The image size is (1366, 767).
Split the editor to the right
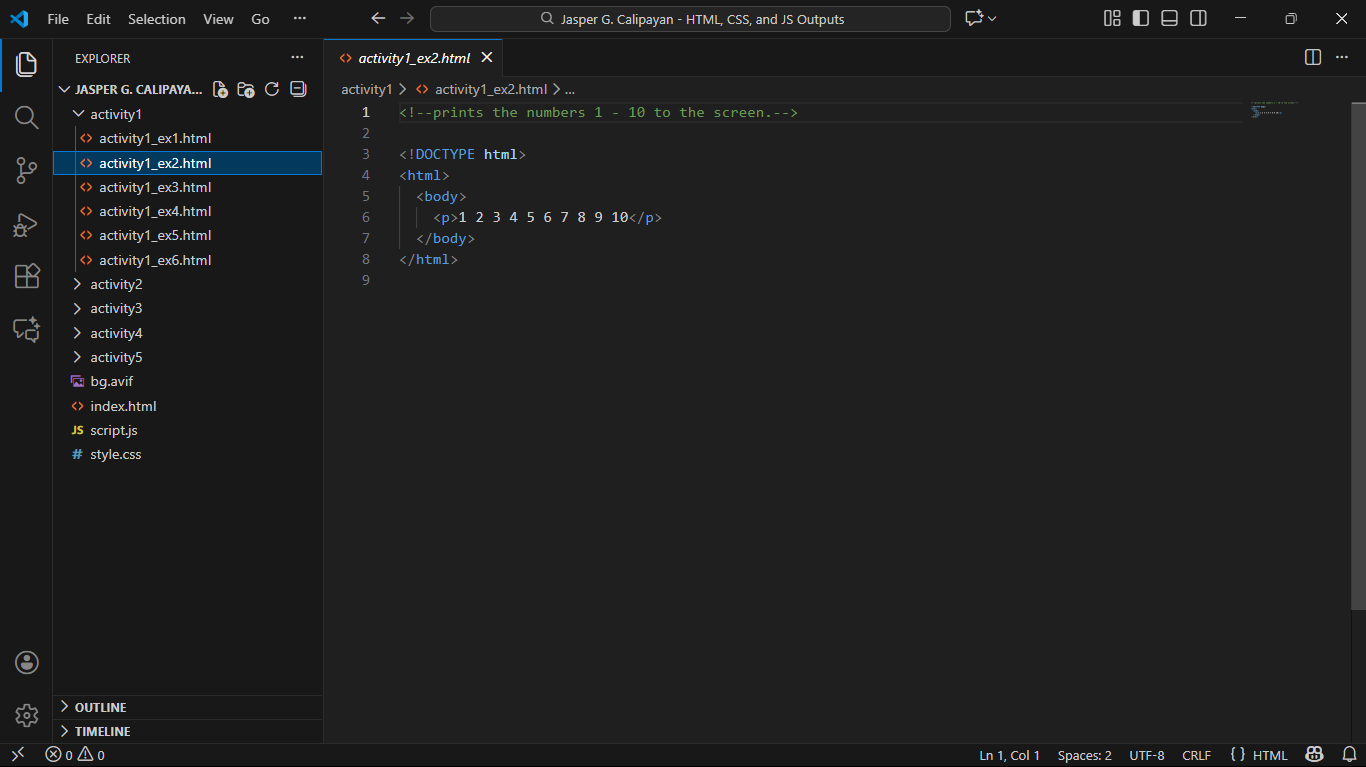[1313, 58]
